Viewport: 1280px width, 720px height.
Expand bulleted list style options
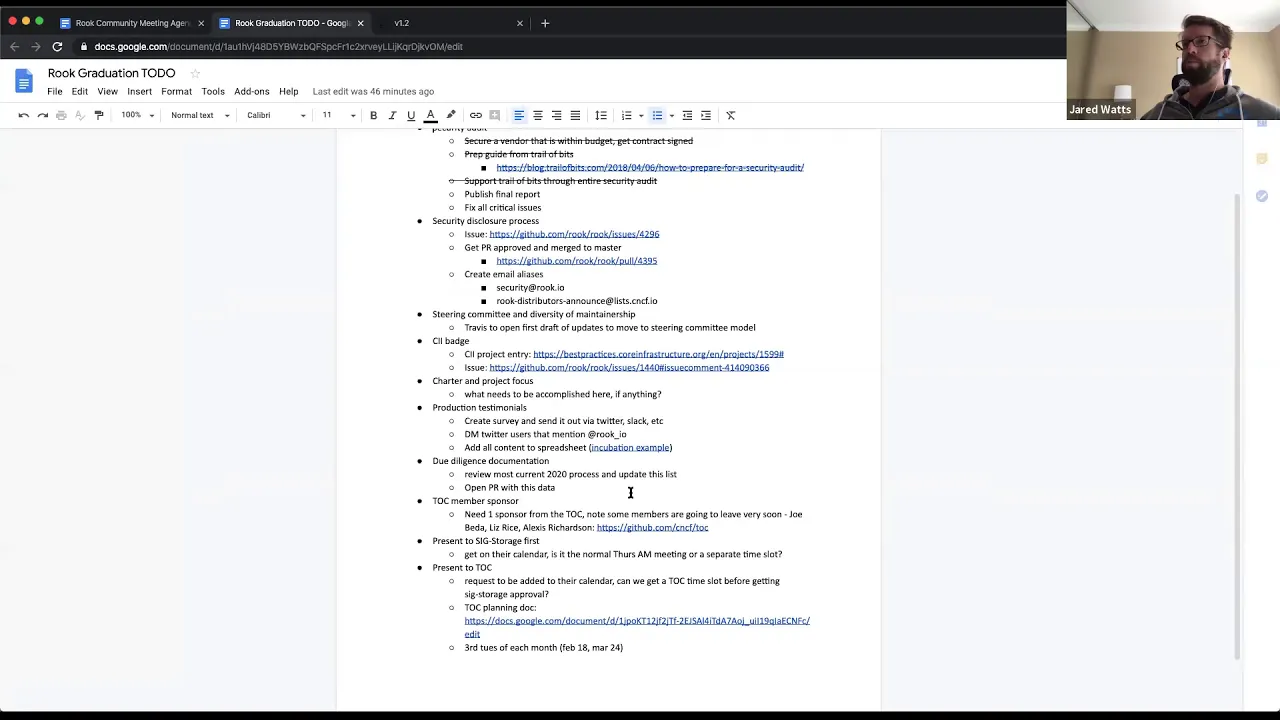(671, 115)
